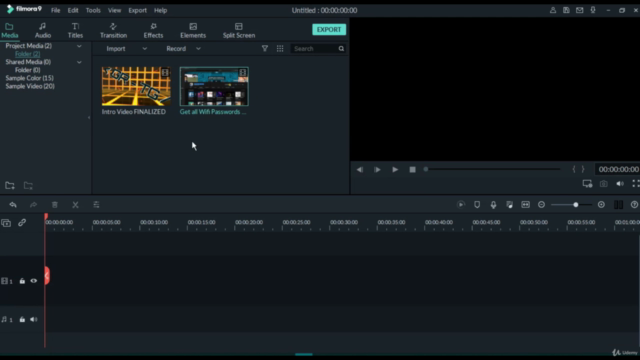Select the Intro Video FINALIZED thumbnail
Viewport: 640px width, 360px height.
point(136,86)
